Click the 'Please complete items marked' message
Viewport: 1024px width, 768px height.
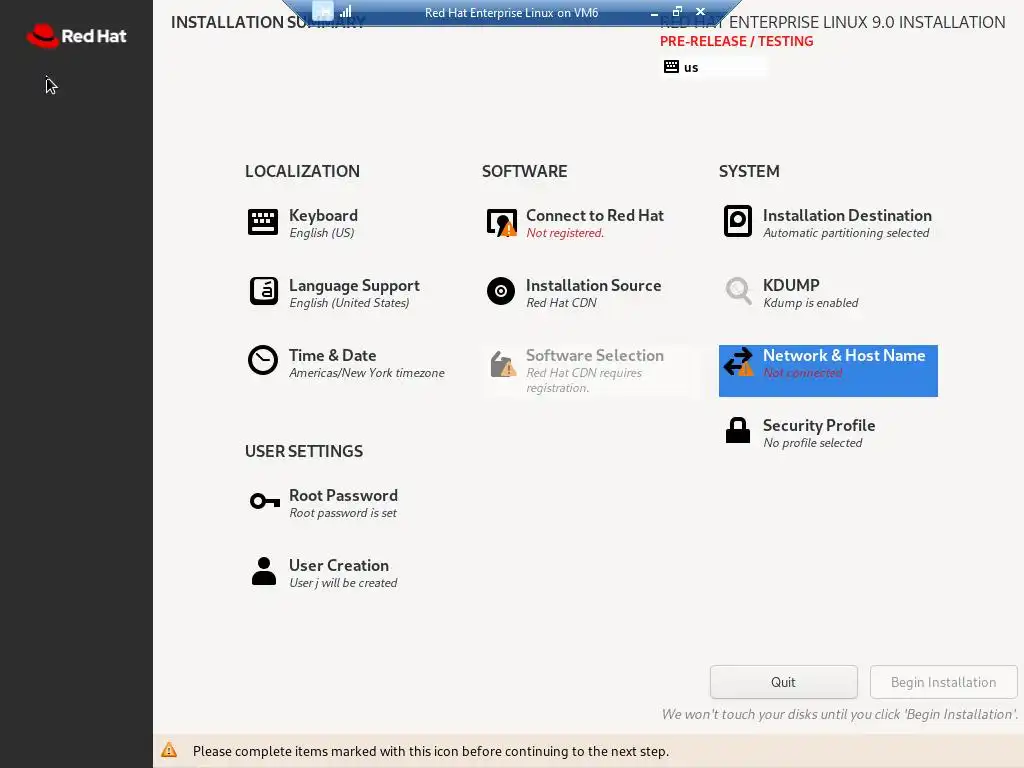tap(430, 751)
